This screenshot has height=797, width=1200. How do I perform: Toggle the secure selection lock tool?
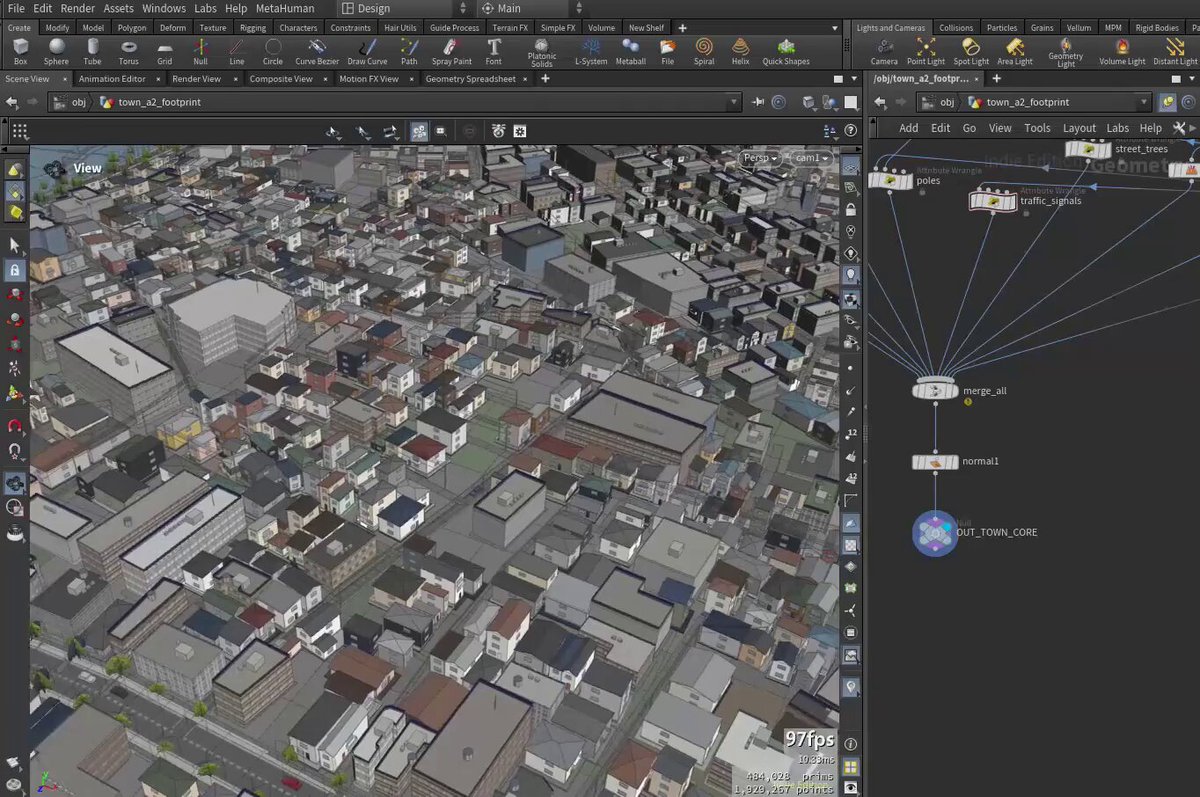15,270
